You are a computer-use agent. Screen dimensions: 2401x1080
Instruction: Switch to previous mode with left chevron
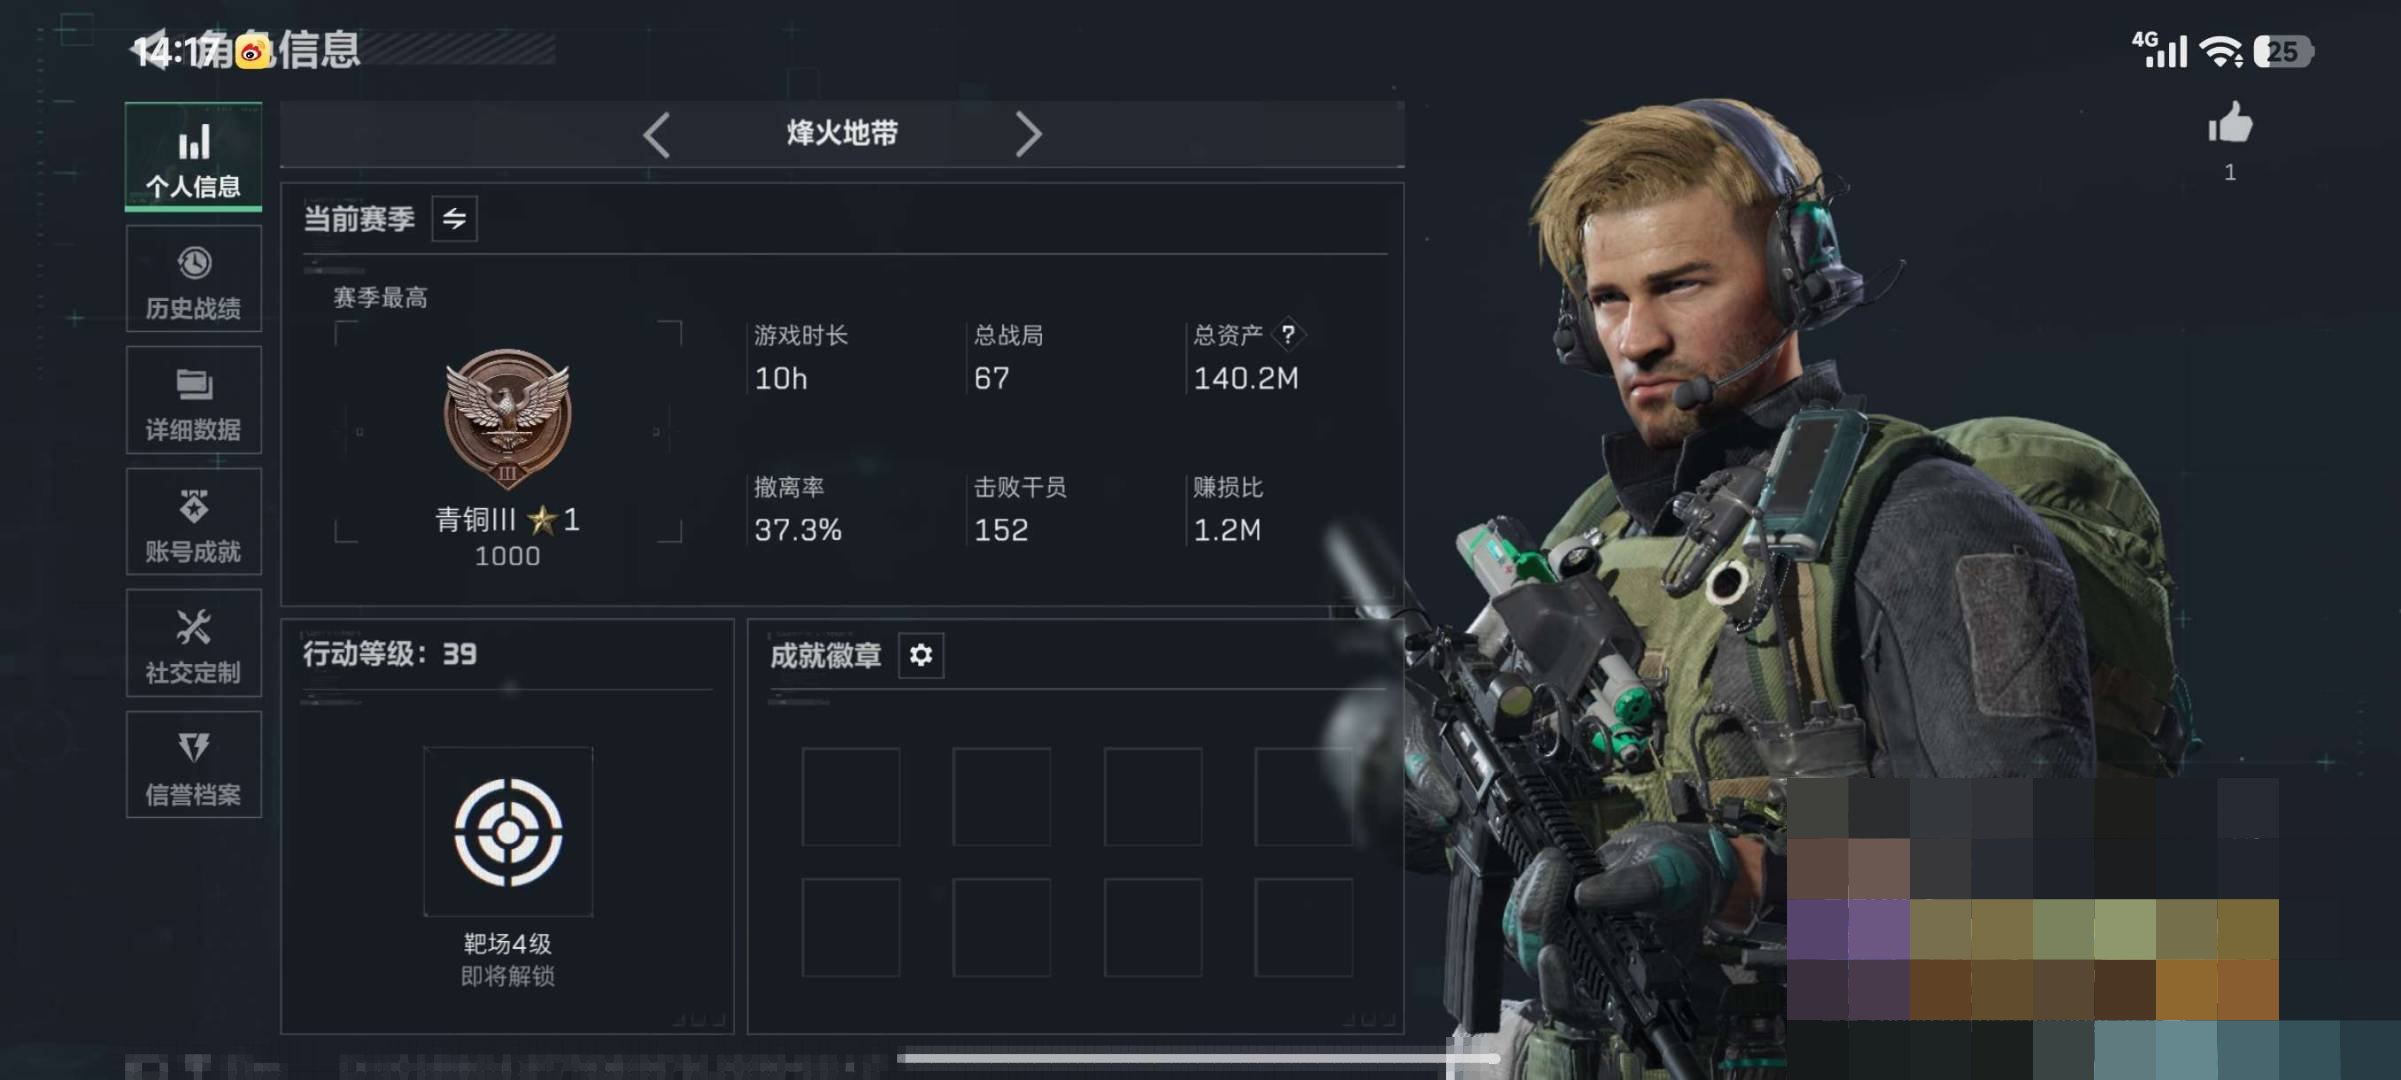point(656,134)
